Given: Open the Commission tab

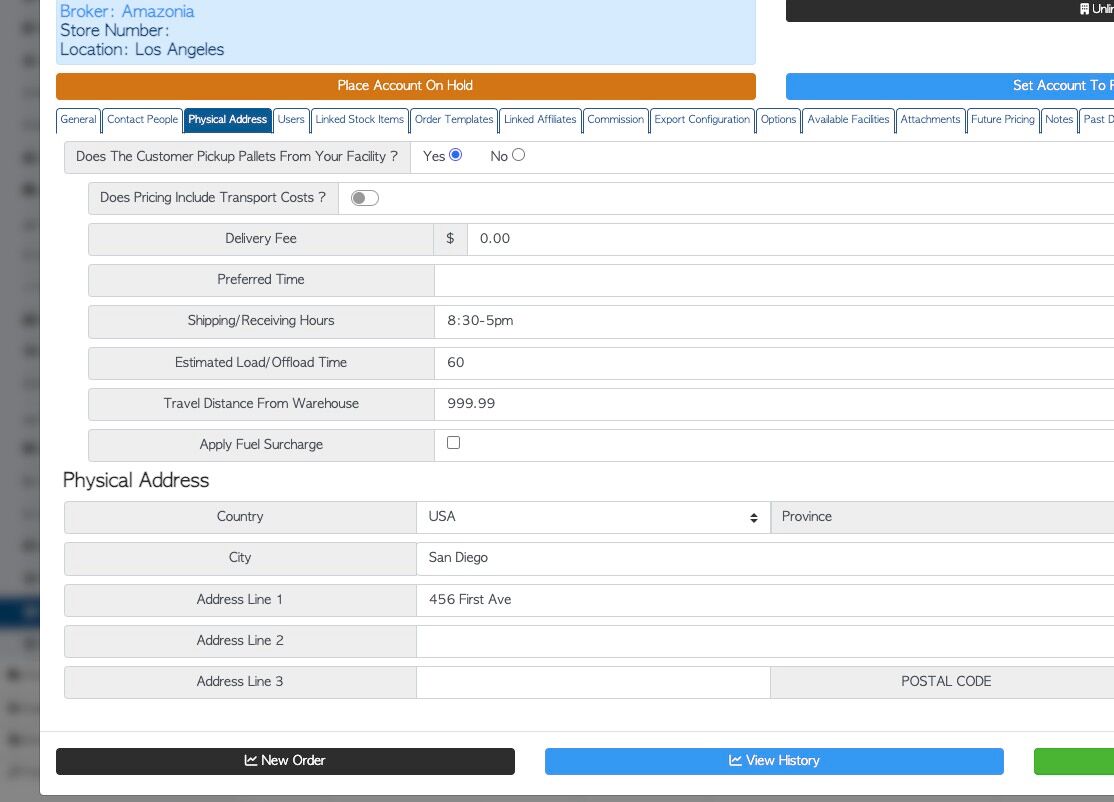Looking at the screenshot, I should [x=615, y=119].
